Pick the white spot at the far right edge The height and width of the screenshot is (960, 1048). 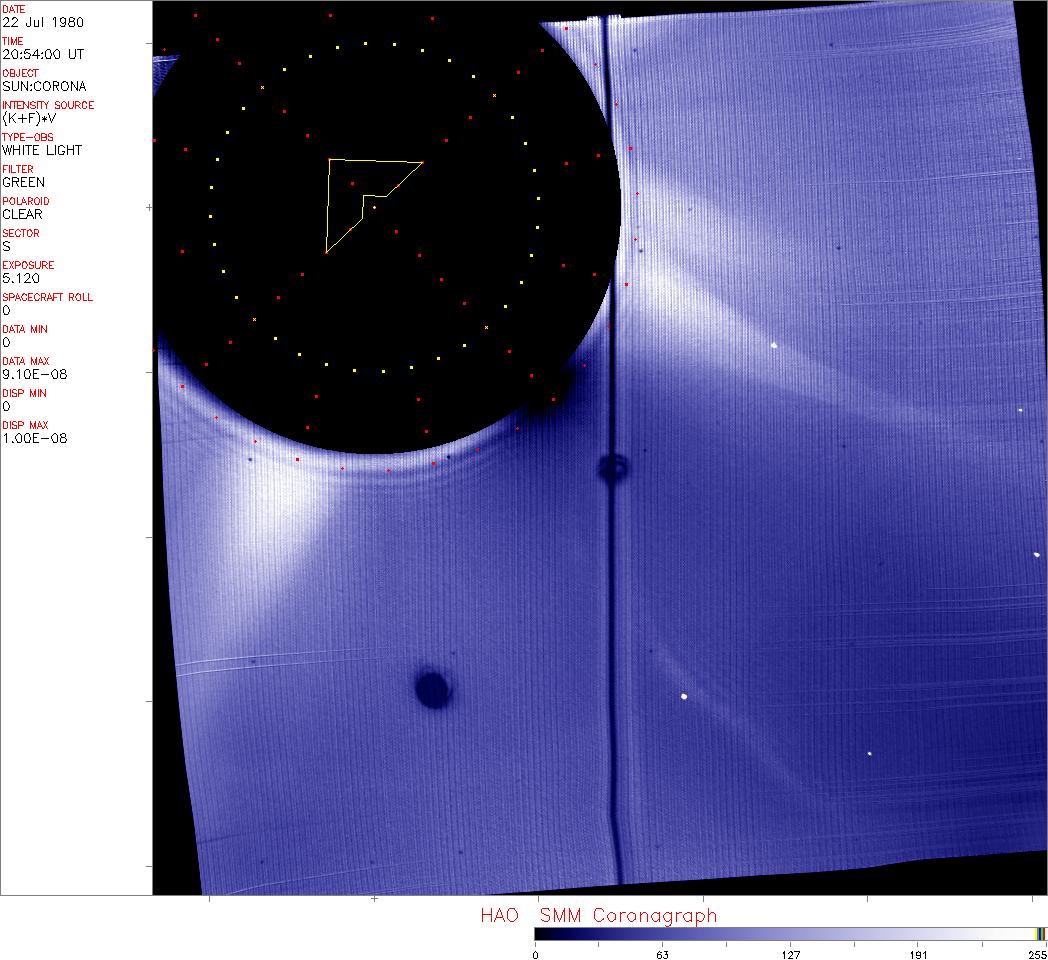(x=1036, y=554)
